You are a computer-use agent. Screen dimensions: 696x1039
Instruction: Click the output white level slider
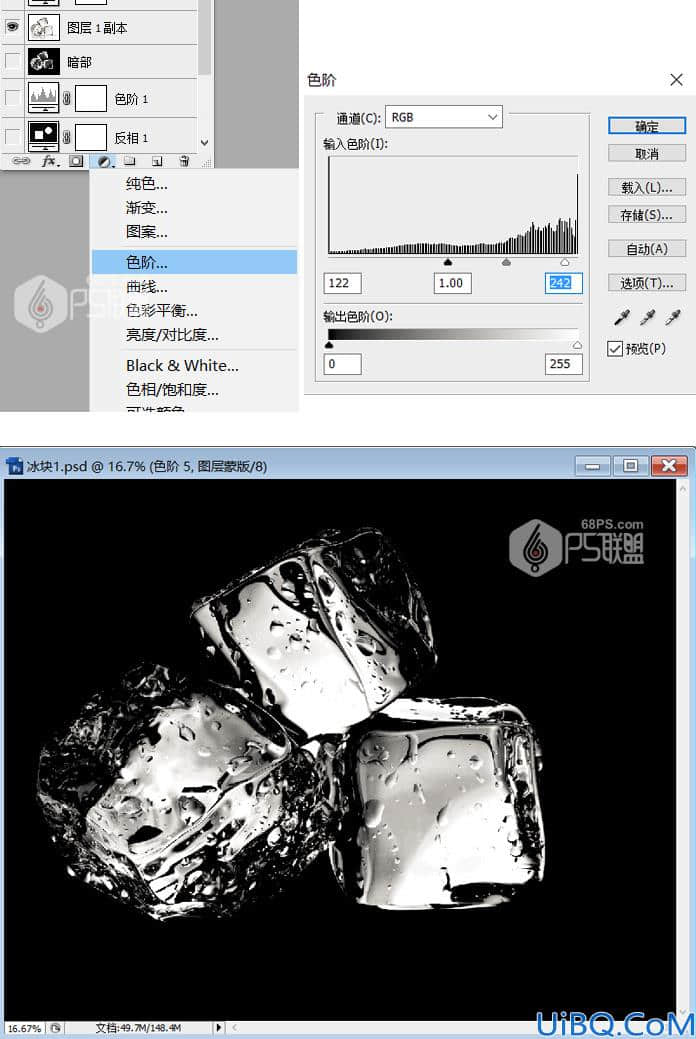click(577, 345)
